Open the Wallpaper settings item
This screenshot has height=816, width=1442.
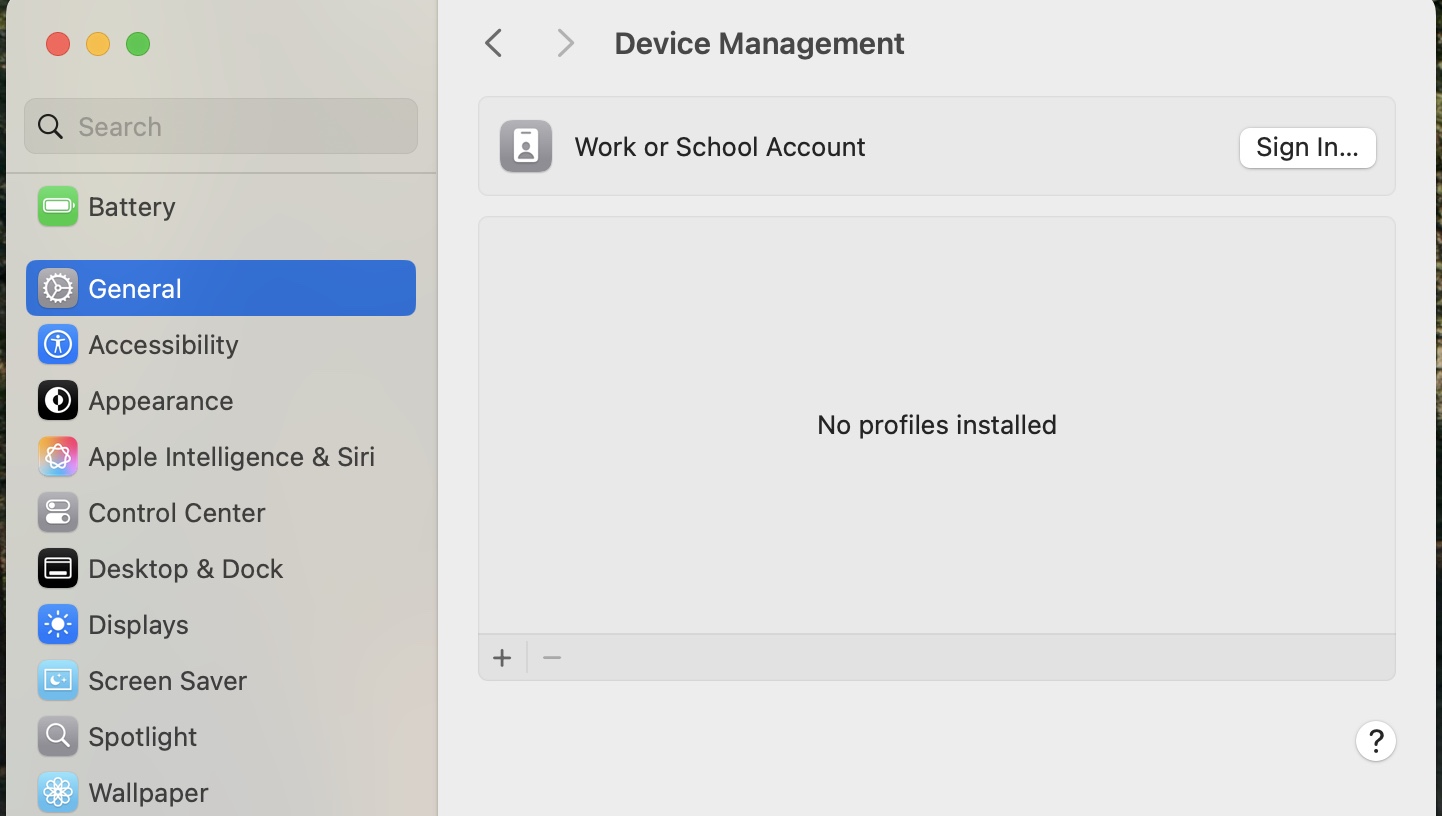(221, 792)
